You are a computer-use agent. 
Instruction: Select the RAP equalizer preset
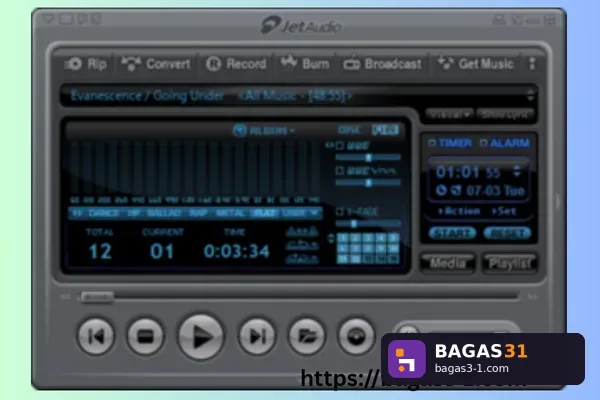198,213
